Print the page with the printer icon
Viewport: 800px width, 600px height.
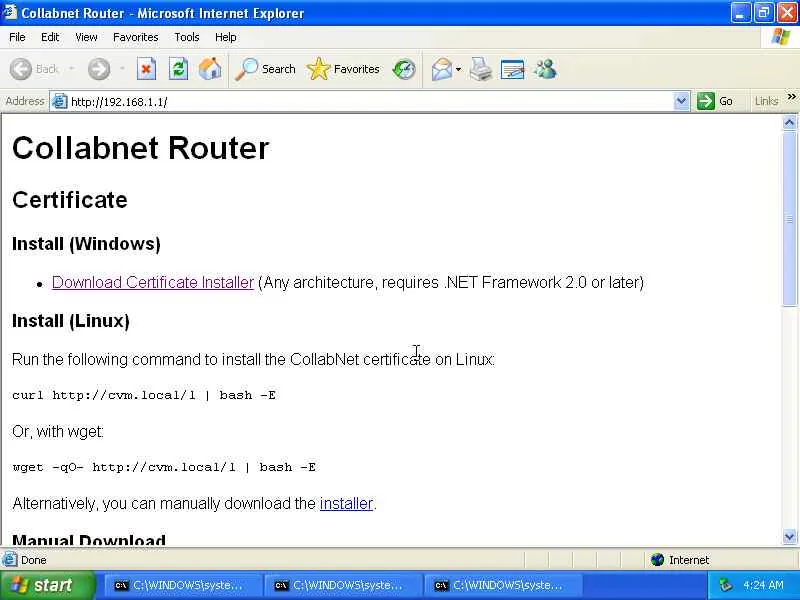pyautogui.click(x=481, y=69)
